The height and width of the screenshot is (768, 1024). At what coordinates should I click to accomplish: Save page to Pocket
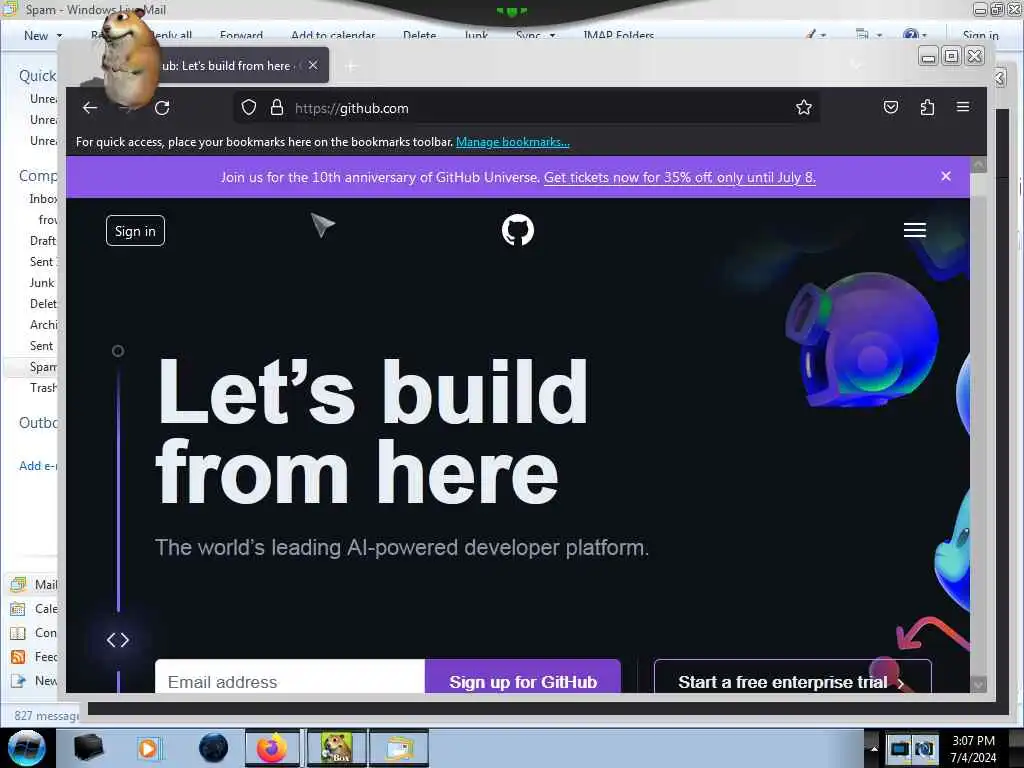point(891,107)
